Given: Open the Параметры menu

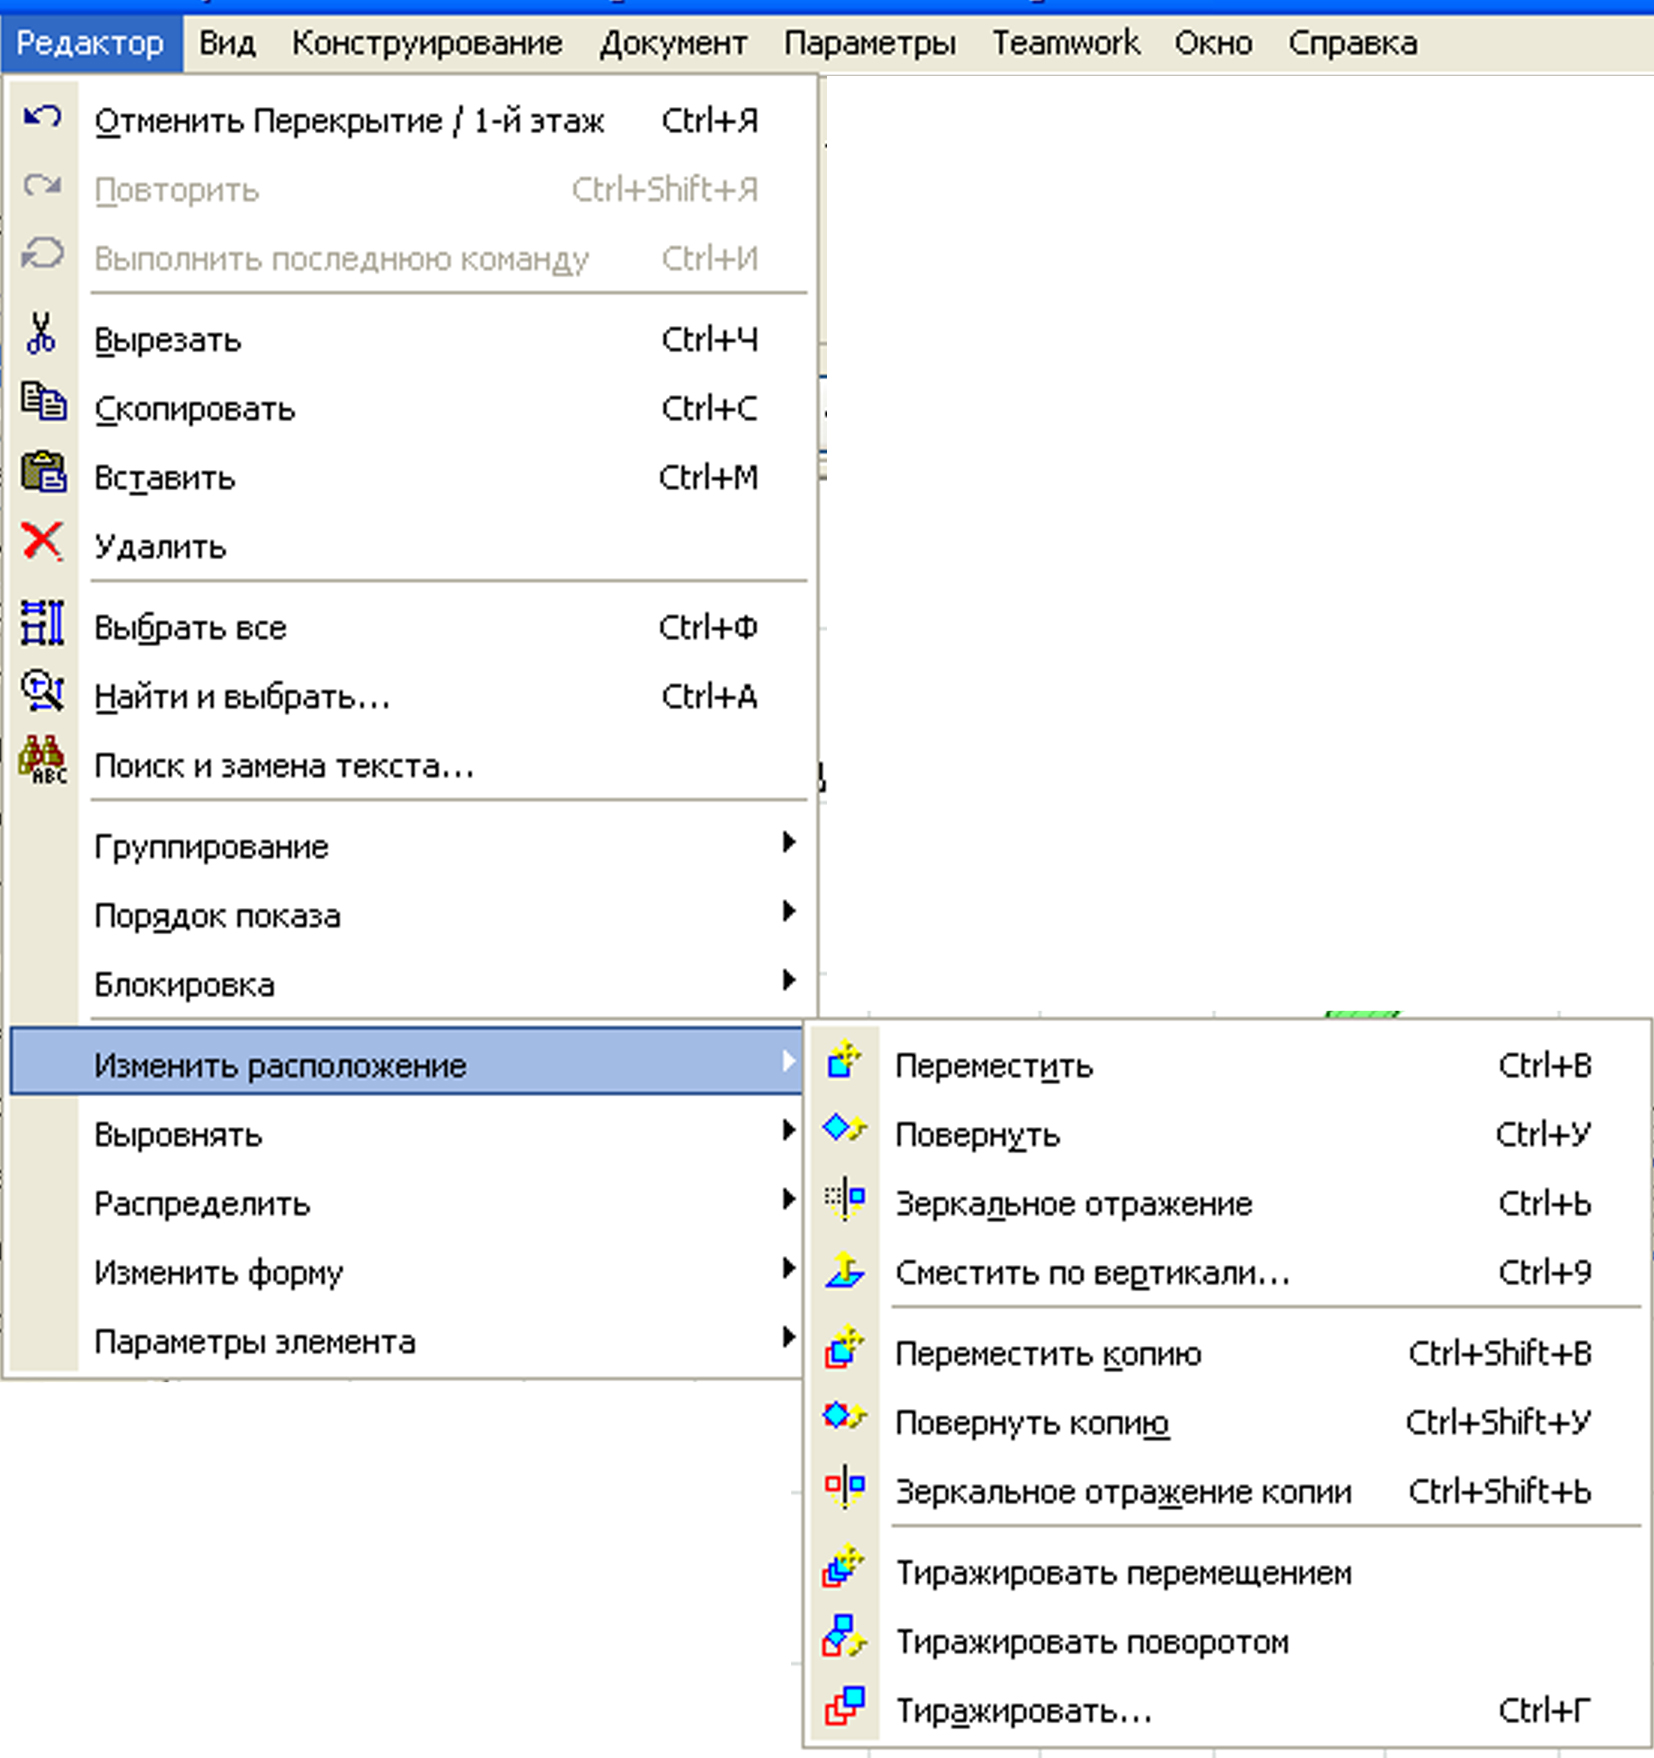Looking at the screenshot, I should pos(869,43).
